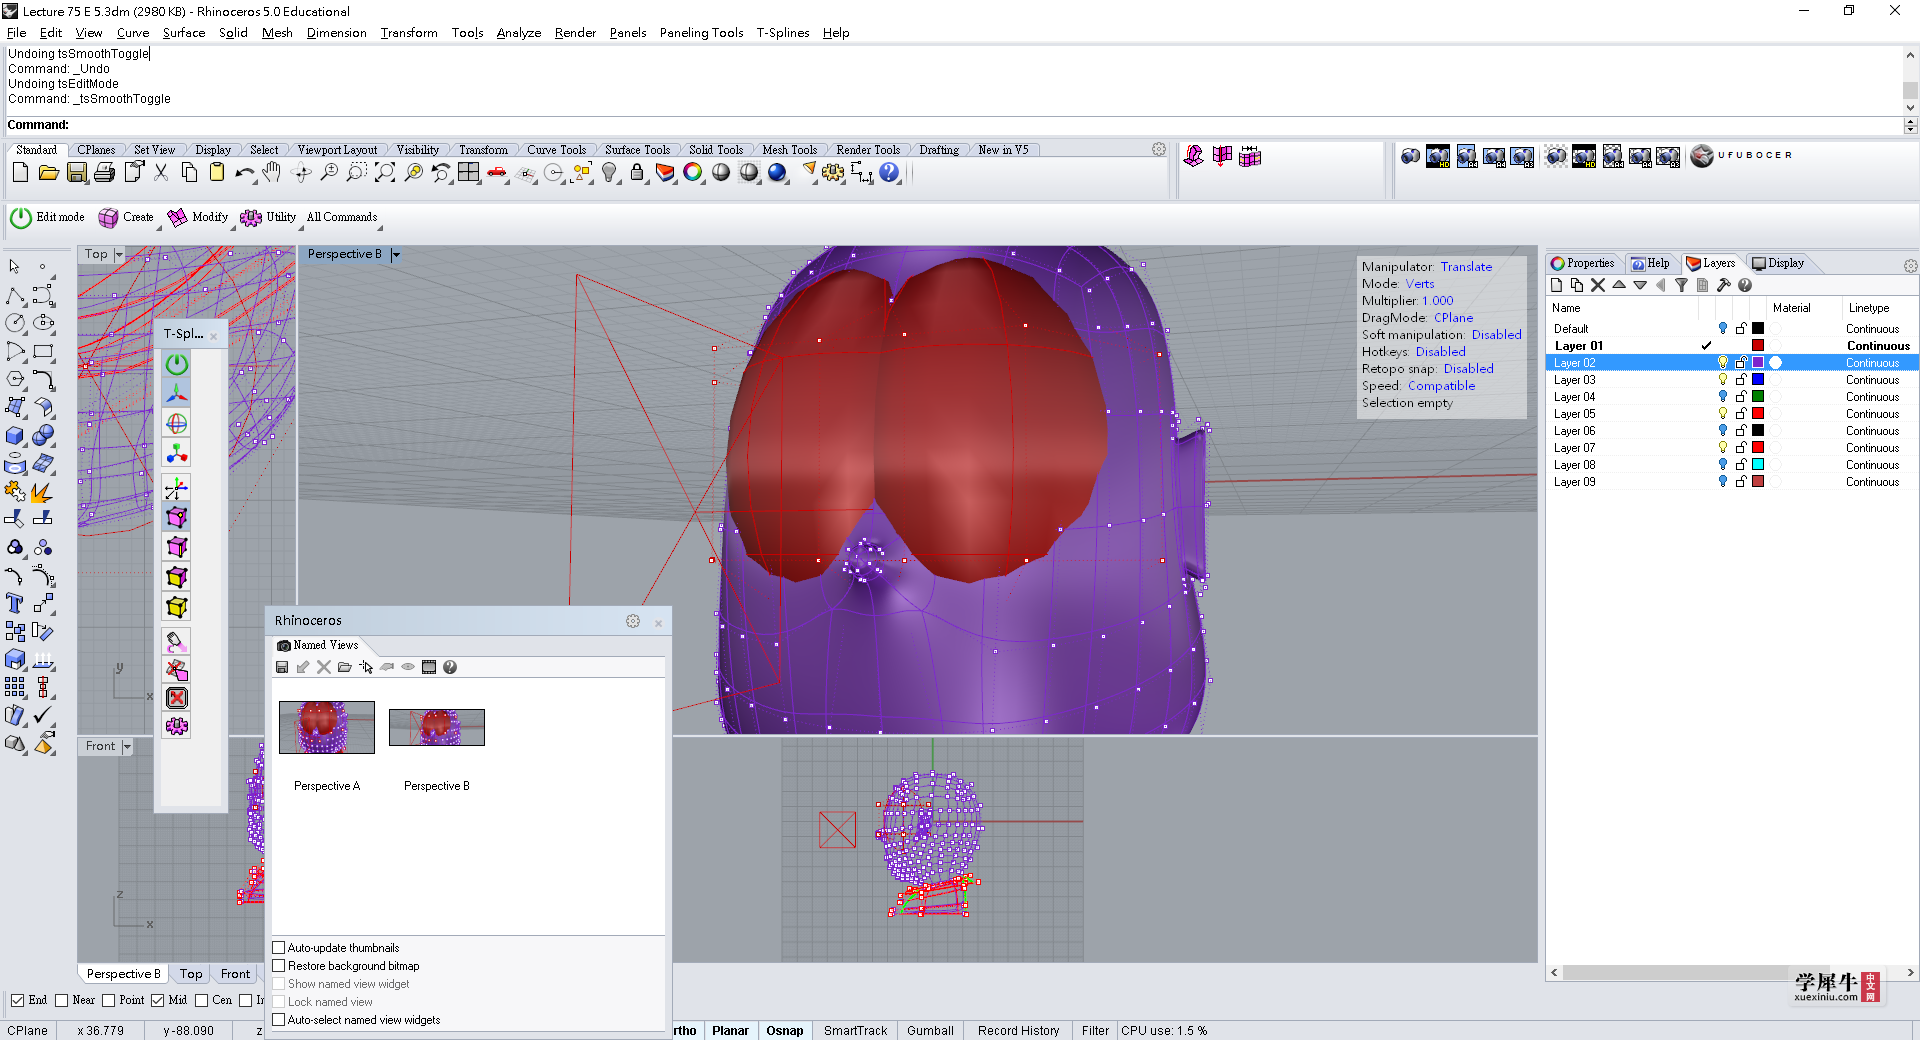The width and height of the screenshot is (1920, 1040).
Task: Open a file with the folder icon
Action: pyautogui.click(x=48, y=173)
